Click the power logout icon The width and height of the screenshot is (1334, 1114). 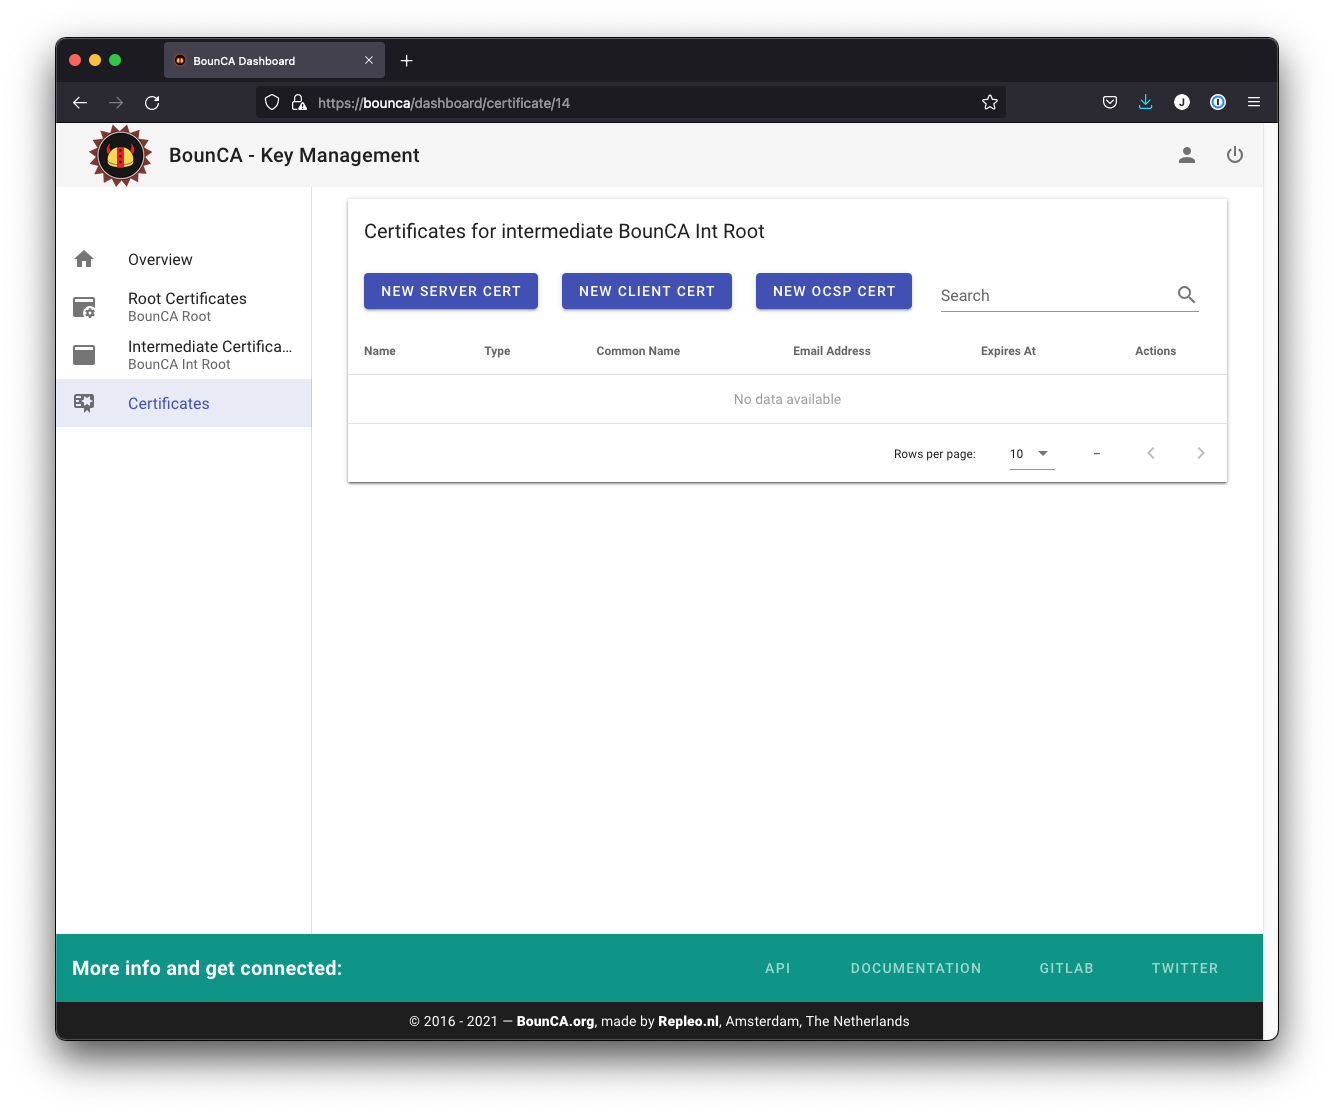pos(1235,155)
